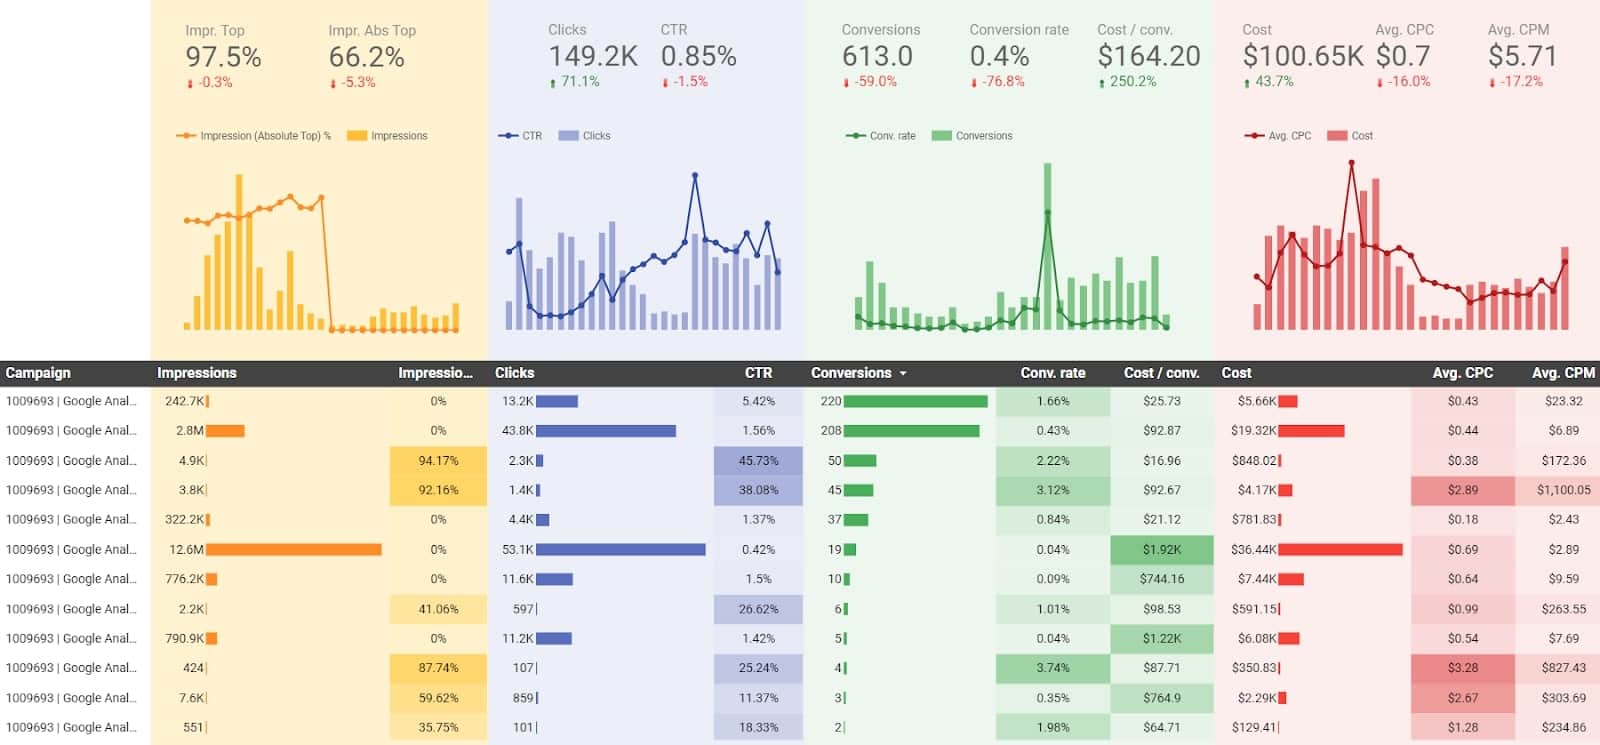The image size is (1600, 745).
Task: Click the Cost / conv. $164.20 scorecard
Action: coord(1148,56)
